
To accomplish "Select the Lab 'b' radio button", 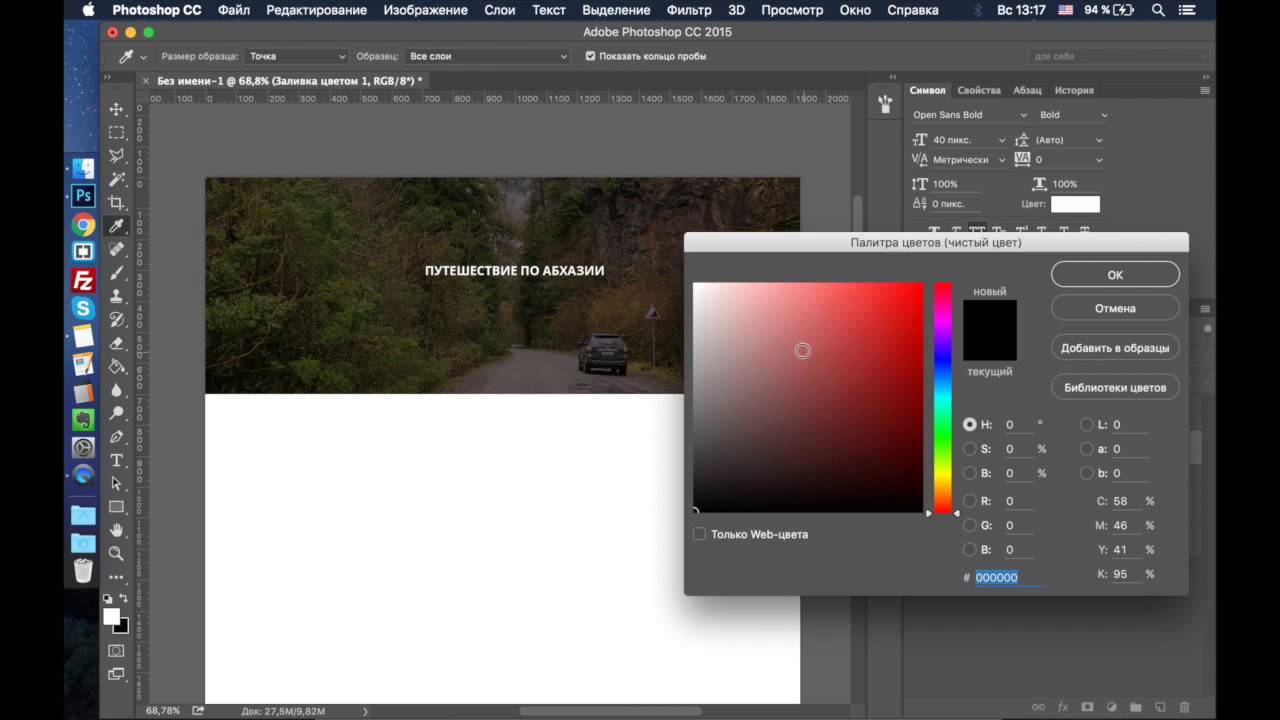I will [x=1087, y=473].
